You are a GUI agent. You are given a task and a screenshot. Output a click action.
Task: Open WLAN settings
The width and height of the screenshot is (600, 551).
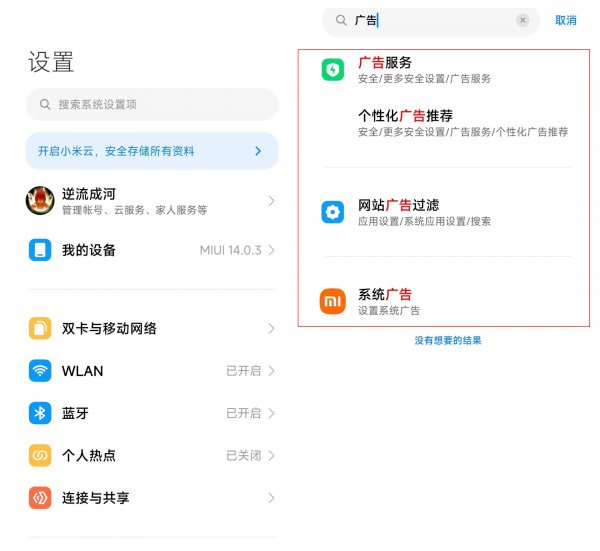(152, 371)
